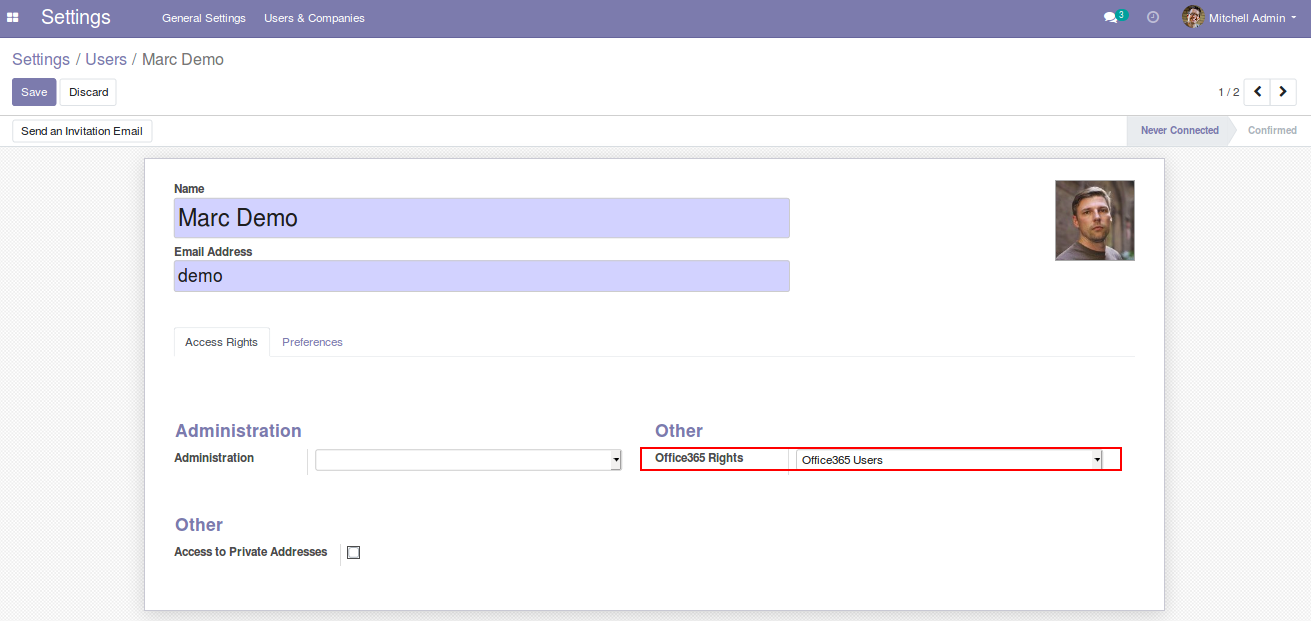Open the activities clock icon
This screenshot has height=621, width=1311.
point(1153,18)
